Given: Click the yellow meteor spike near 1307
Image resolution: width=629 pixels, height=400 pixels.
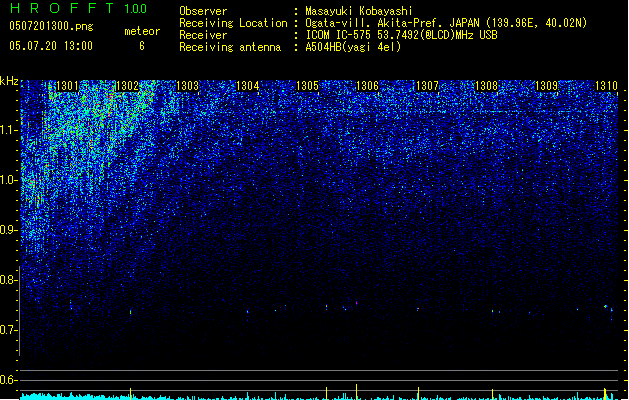Looking at the screenshot, I should click(x=418, y=393).
